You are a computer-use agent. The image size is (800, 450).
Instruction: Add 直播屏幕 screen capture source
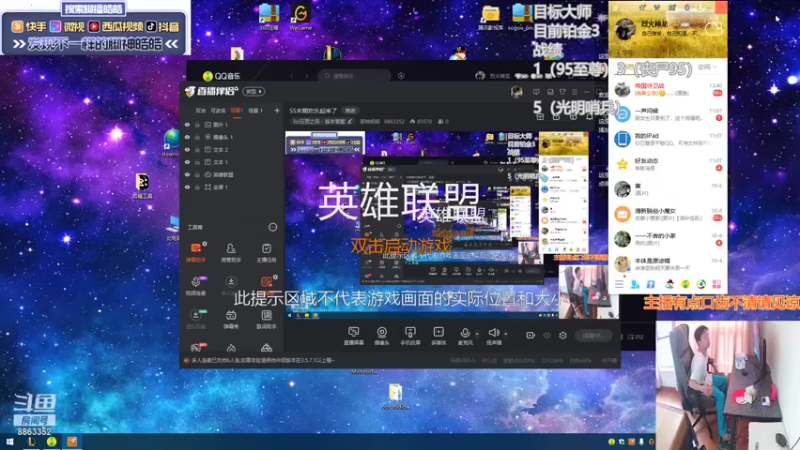[354, 336]
